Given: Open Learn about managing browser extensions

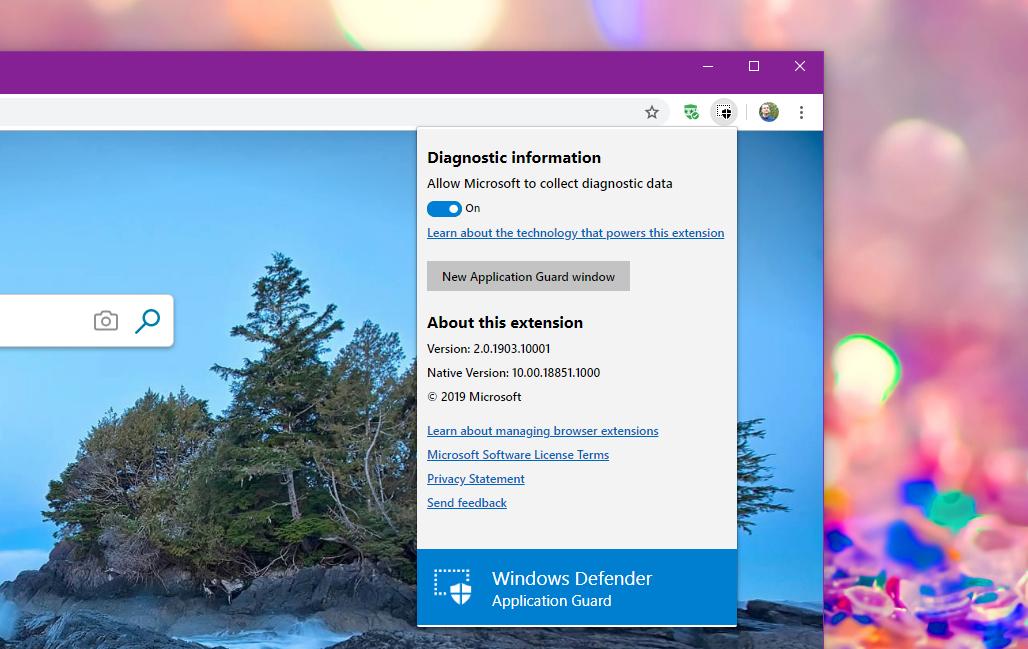Looking at the screenshot, I should (543, 431).
